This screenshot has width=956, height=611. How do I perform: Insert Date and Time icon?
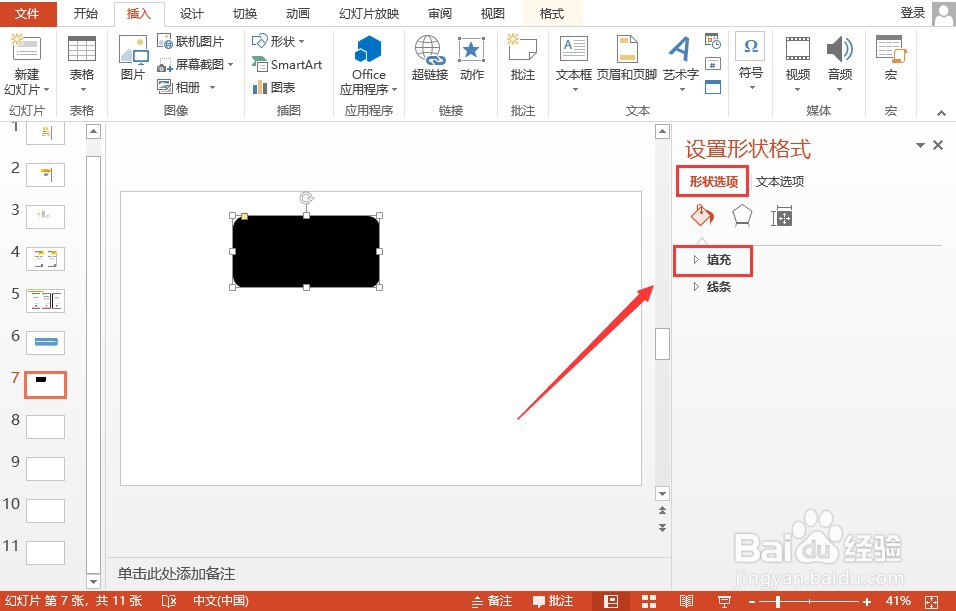click(x=713, y=41)
